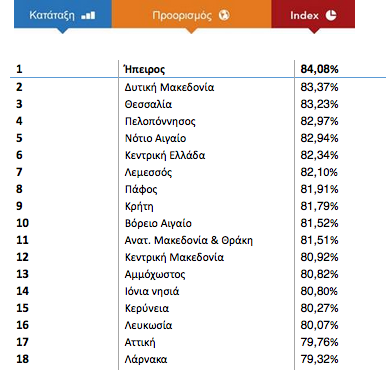Viewport: 386px width, 370px height.
Task: Select the Λεμεσσός destination
Action: tap(148, 172)
